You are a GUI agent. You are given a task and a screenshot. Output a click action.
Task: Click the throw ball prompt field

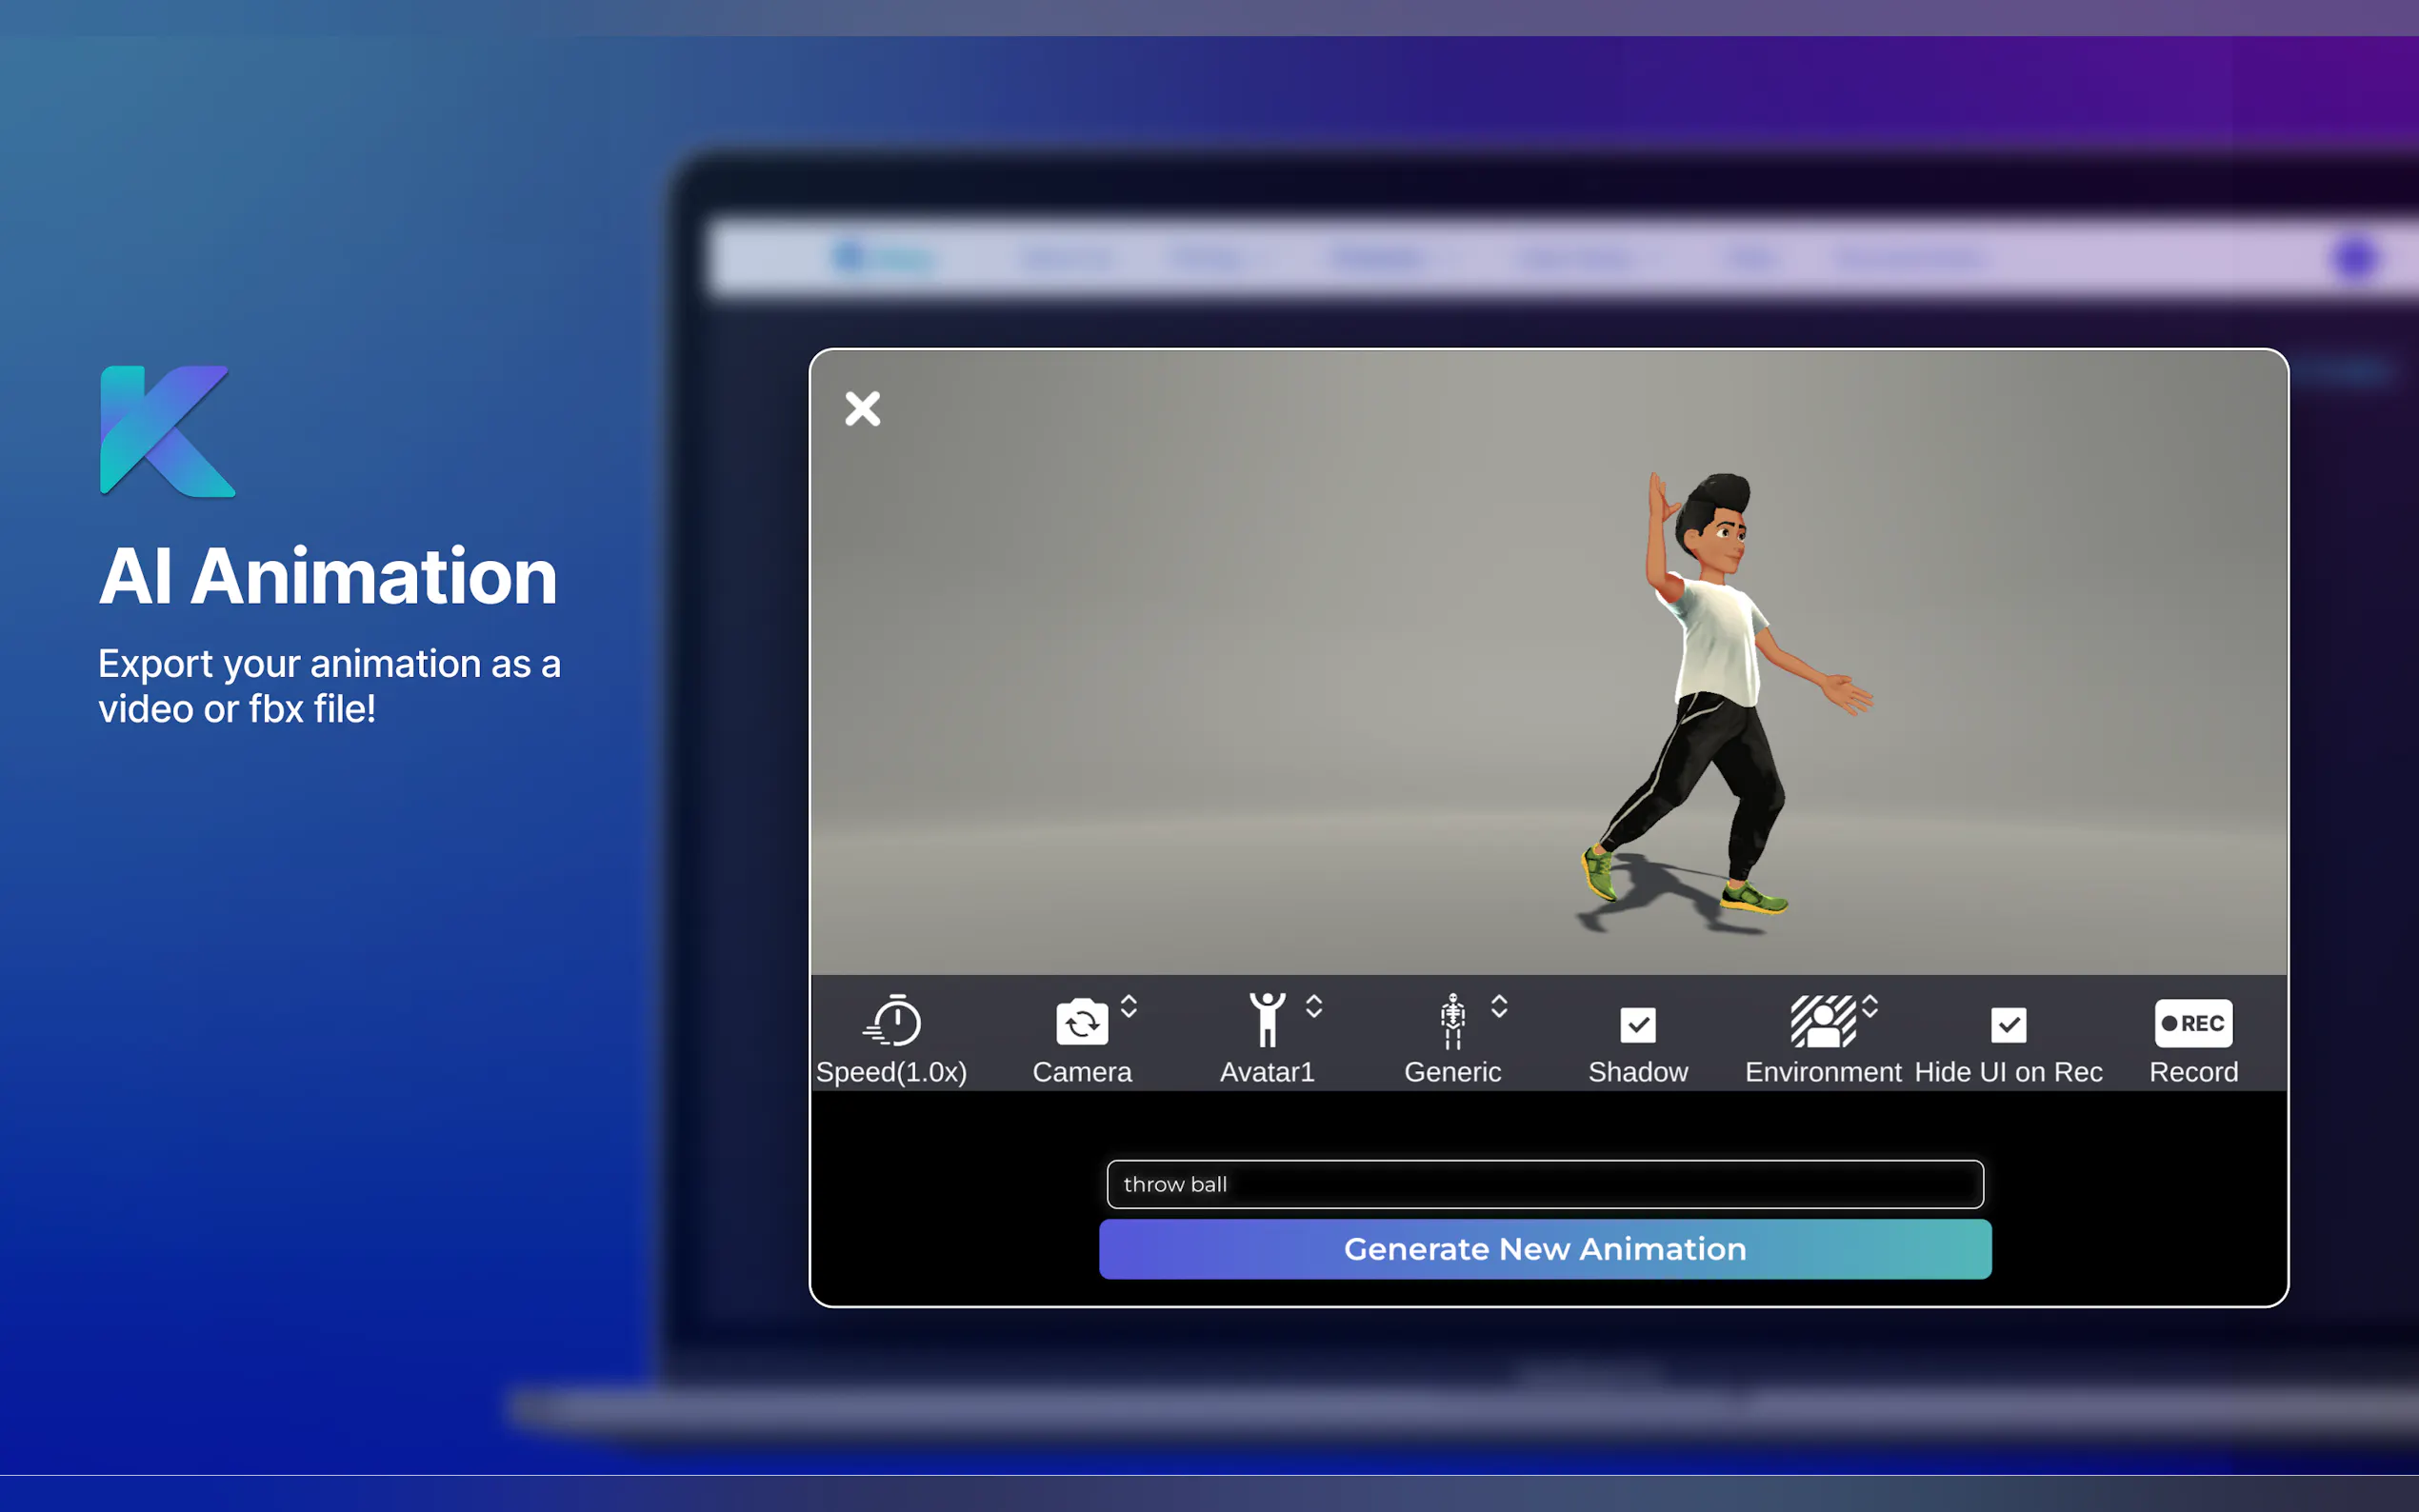click(x=1544, y=1184)
